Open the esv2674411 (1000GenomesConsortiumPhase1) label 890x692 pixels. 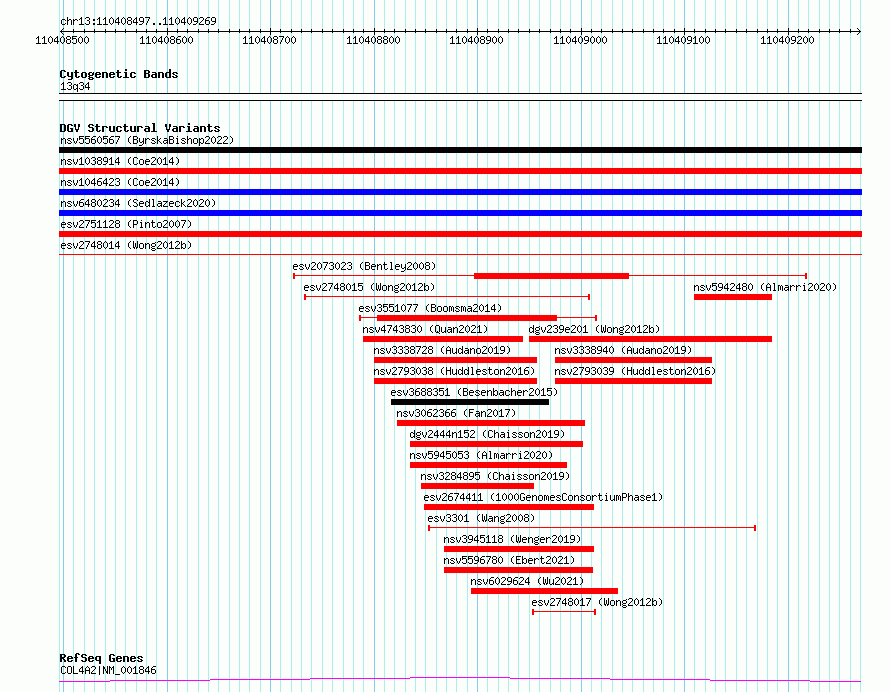pos(544,497)
